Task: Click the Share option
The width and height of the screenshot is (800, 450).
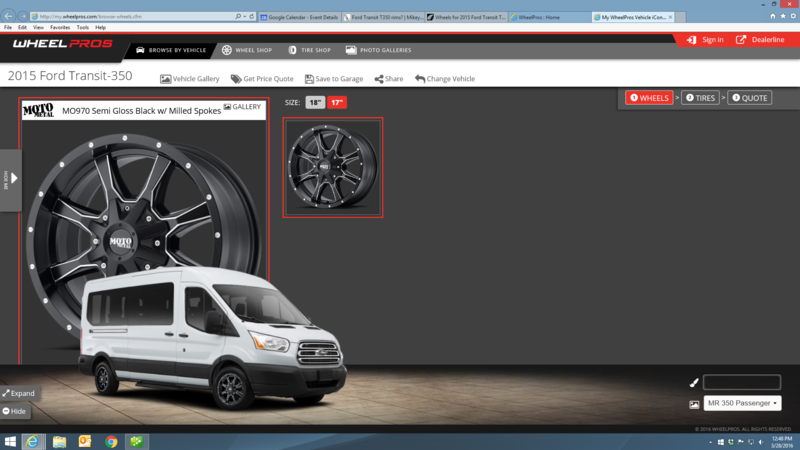Action: (389, 79)
